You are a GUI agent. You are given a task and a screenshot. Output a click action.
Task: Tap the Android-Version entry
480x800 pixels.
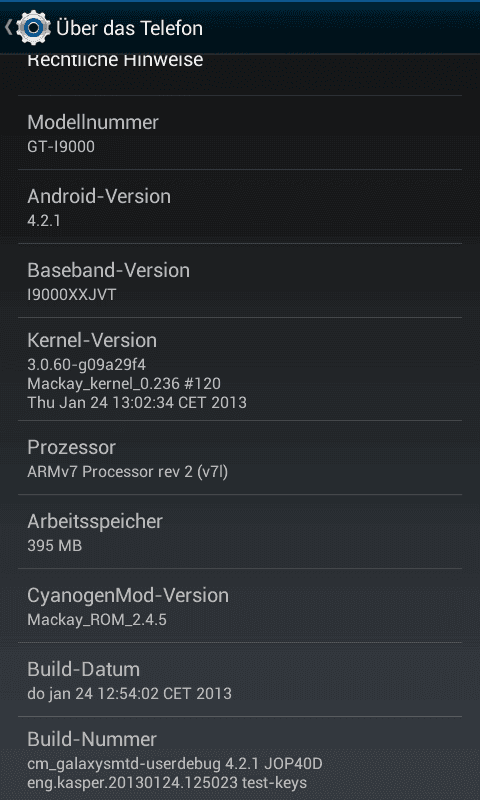click(x=240, y=207)
